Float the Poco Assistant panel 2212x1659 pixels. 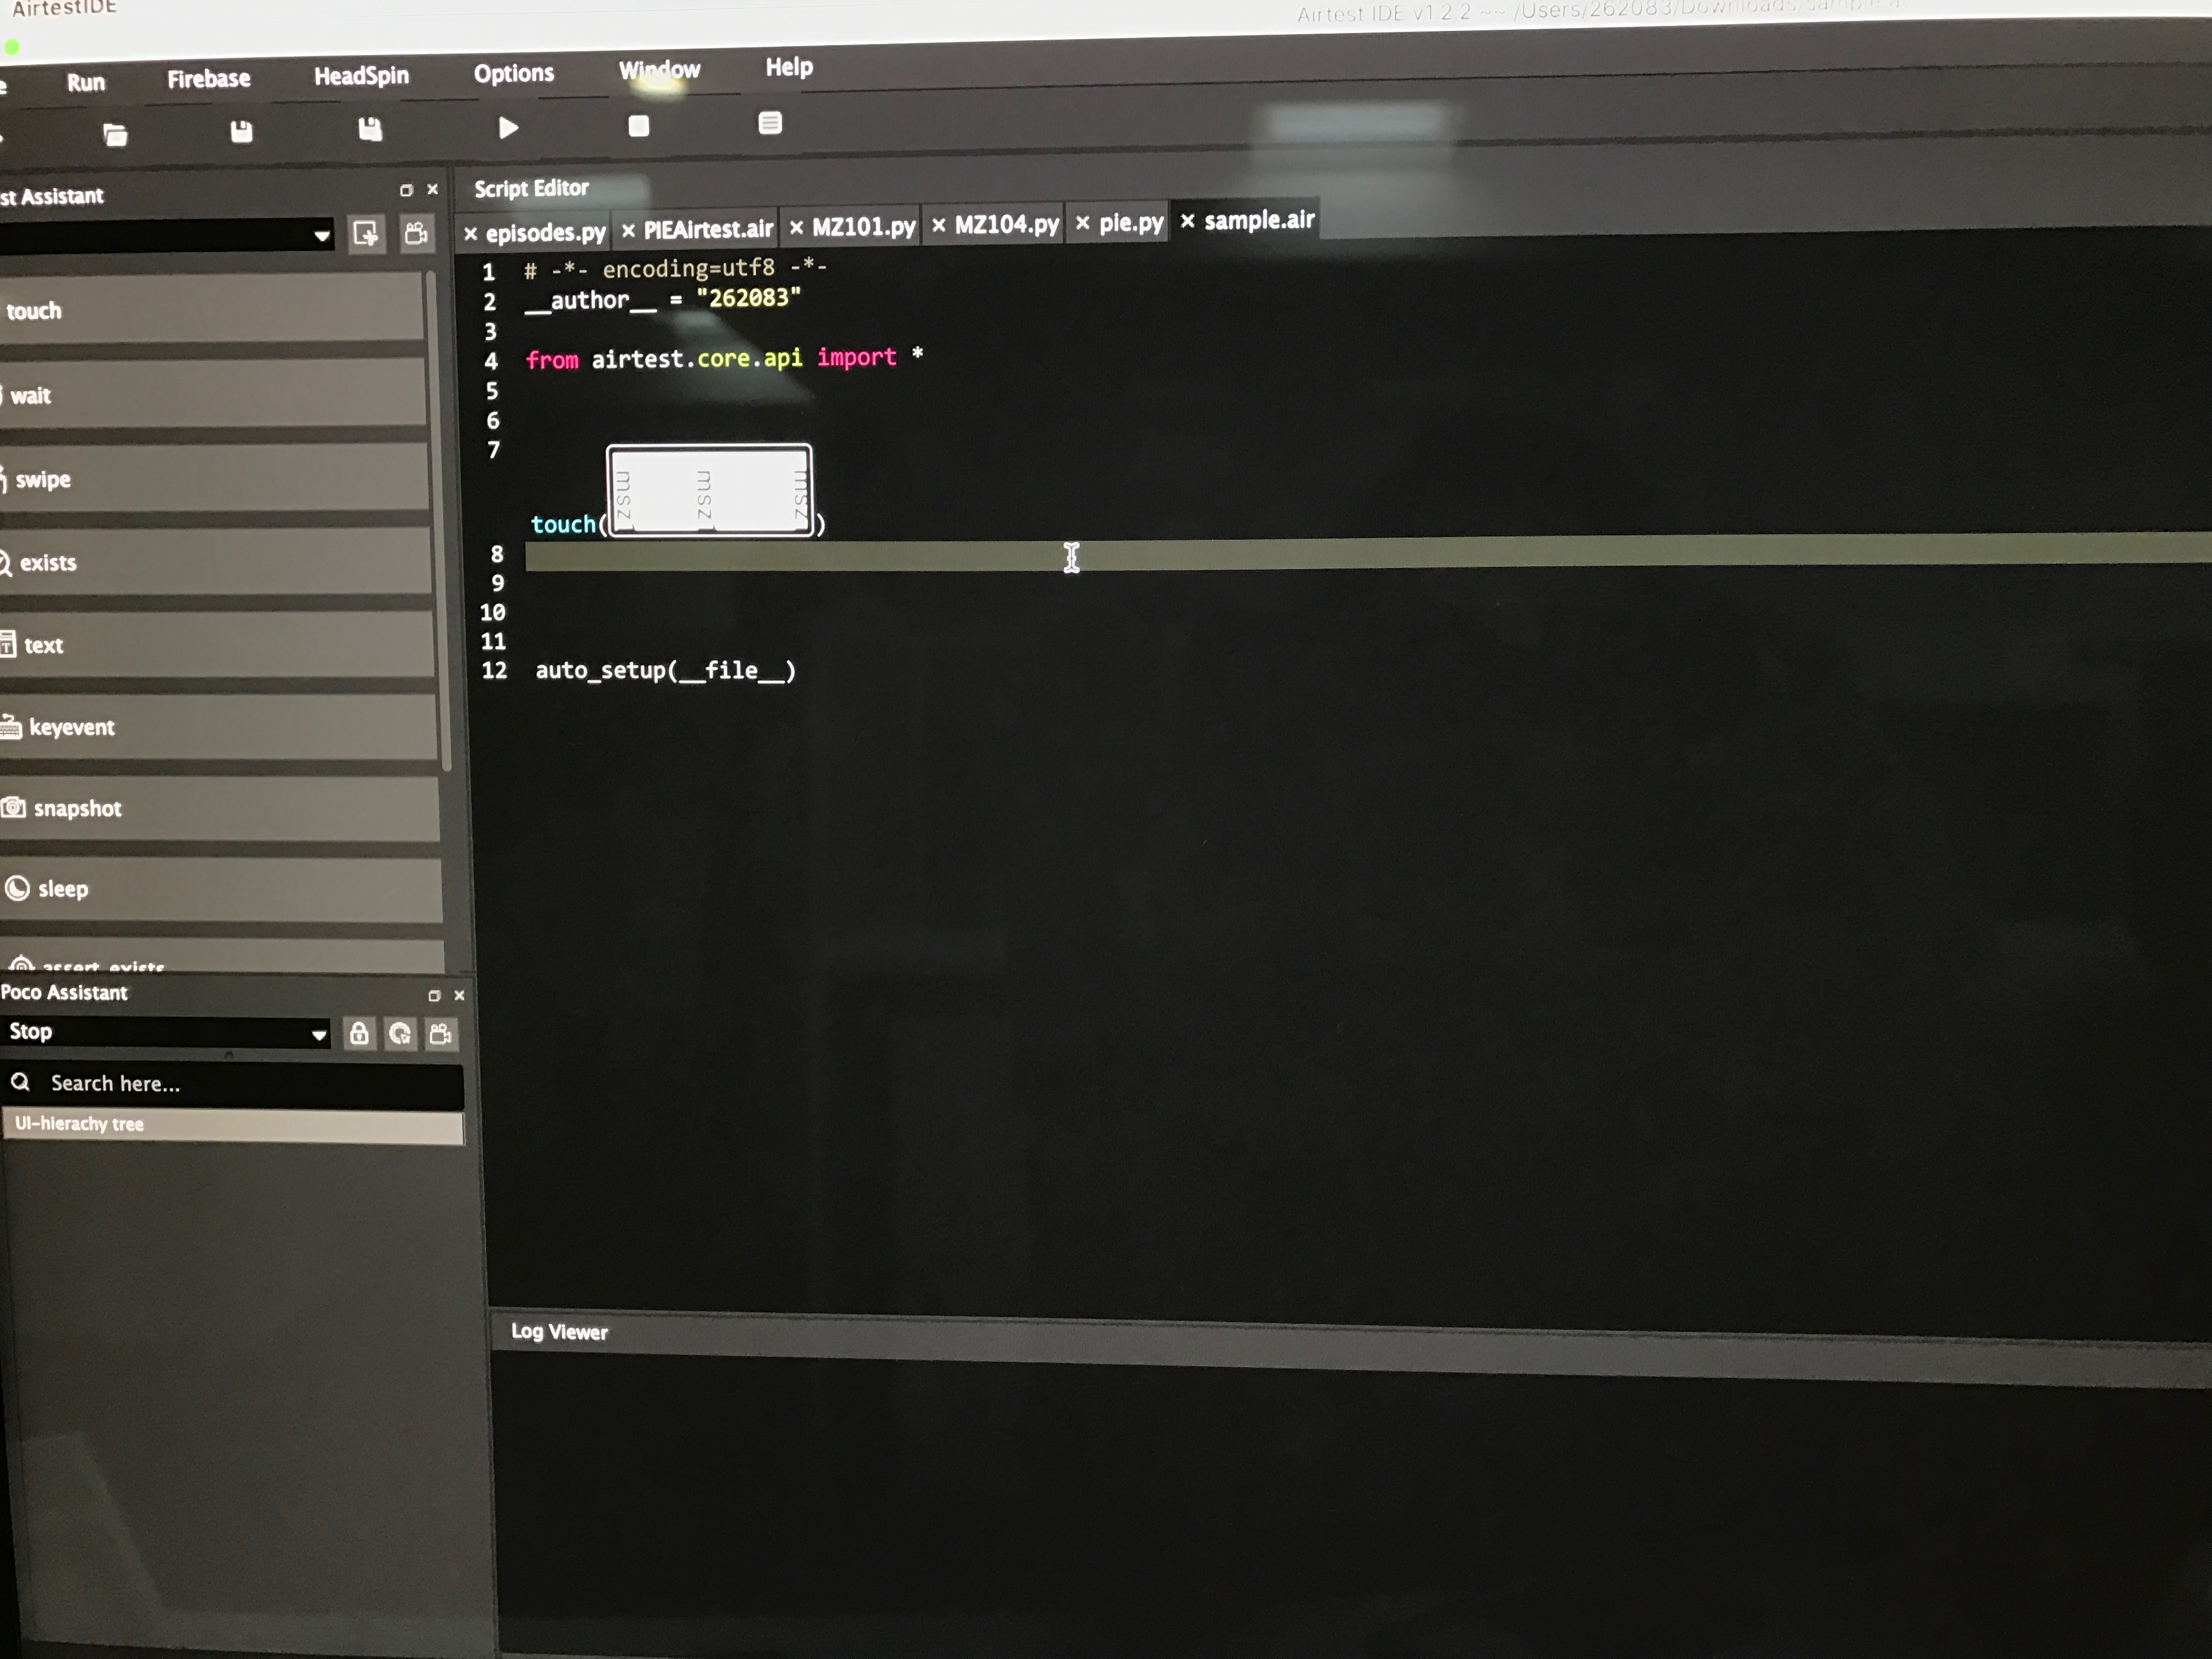tap(434, 996)
